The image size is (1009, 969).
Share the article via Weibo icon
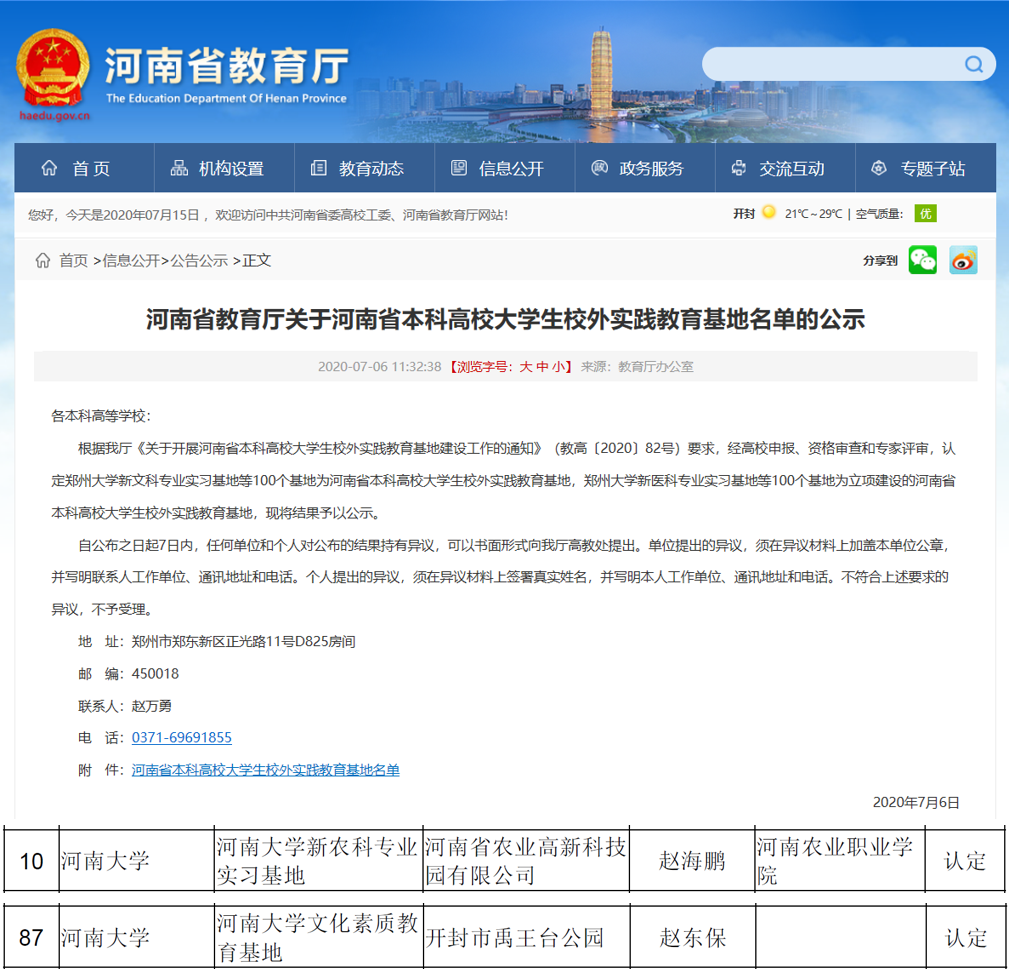pos(963,260)
